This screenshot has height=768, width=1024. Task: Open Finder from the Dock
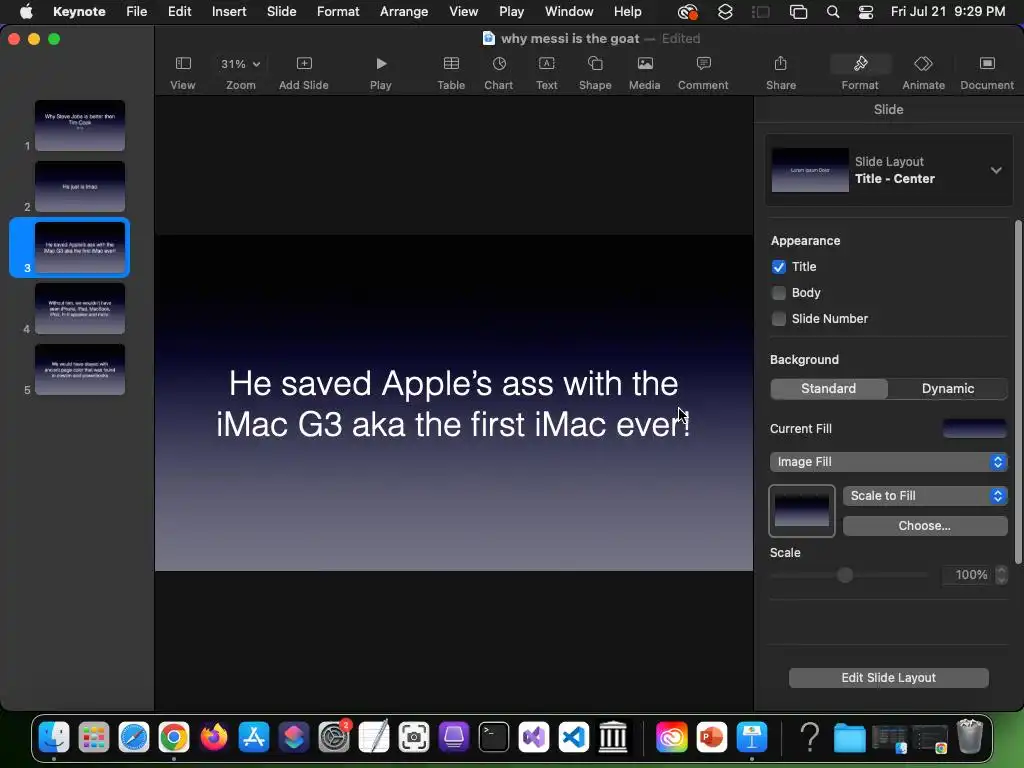click(54, 737)
